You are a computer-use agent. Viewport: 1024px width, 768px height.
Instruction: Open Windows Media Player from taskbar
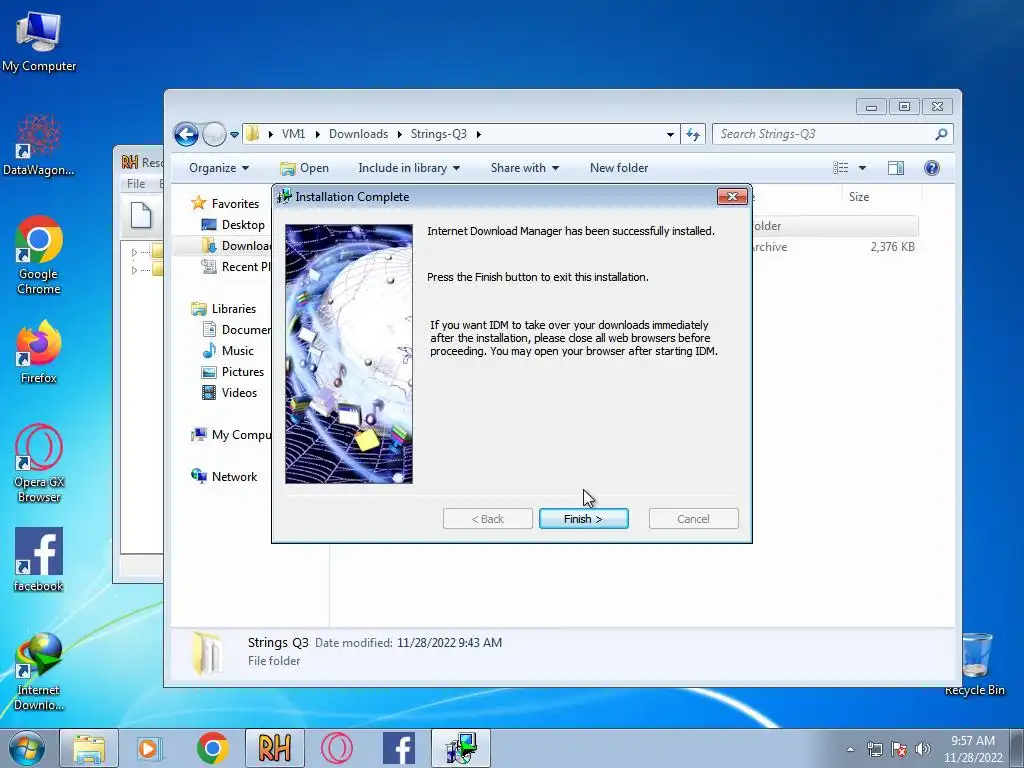pyautogui.click(x=149, y=748)
